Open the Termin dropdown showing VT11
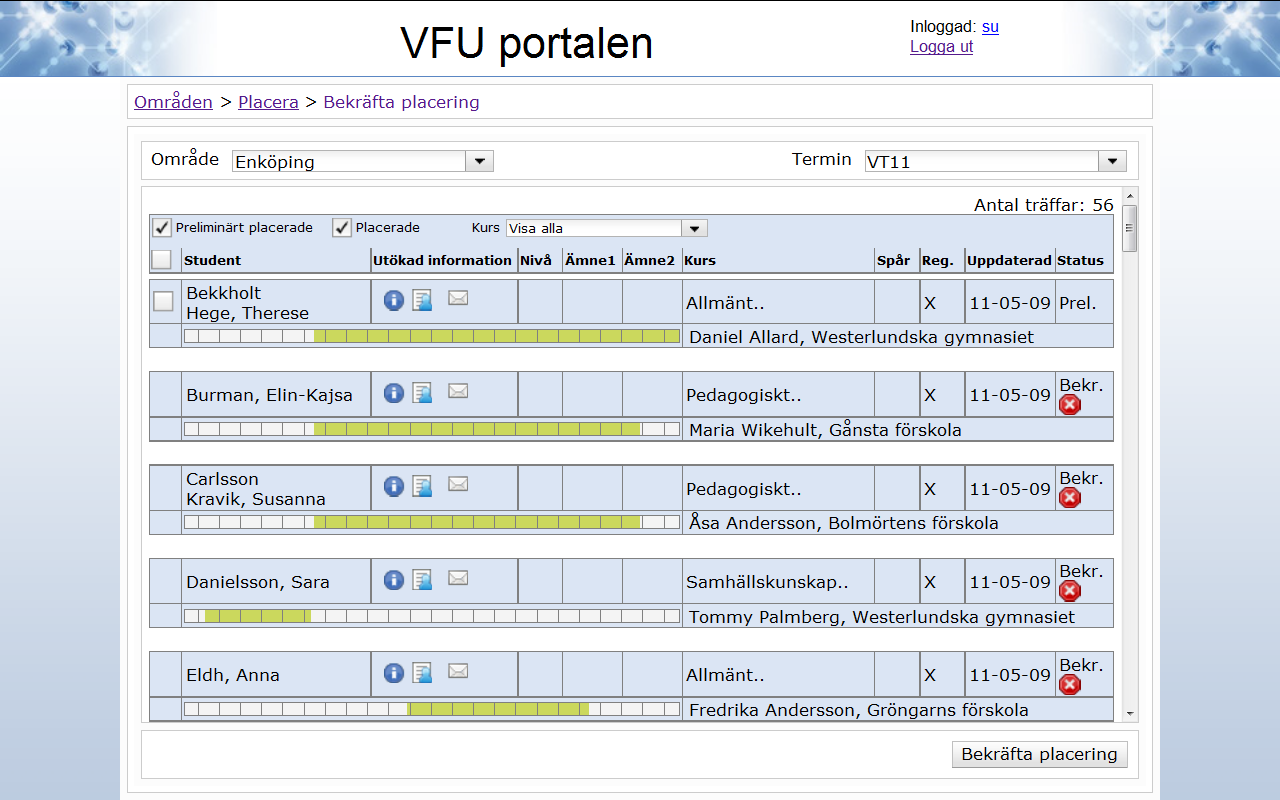 pos(996,161)
